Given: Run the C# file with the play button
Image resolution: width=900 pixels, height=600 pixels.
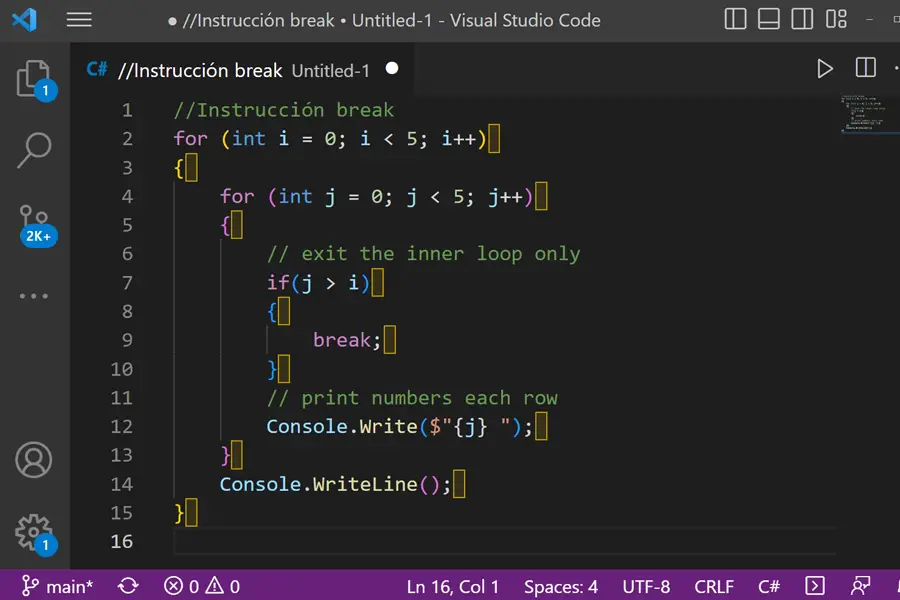Looking at the screenshot, I should pyautogui.click(x=824, y=68).
